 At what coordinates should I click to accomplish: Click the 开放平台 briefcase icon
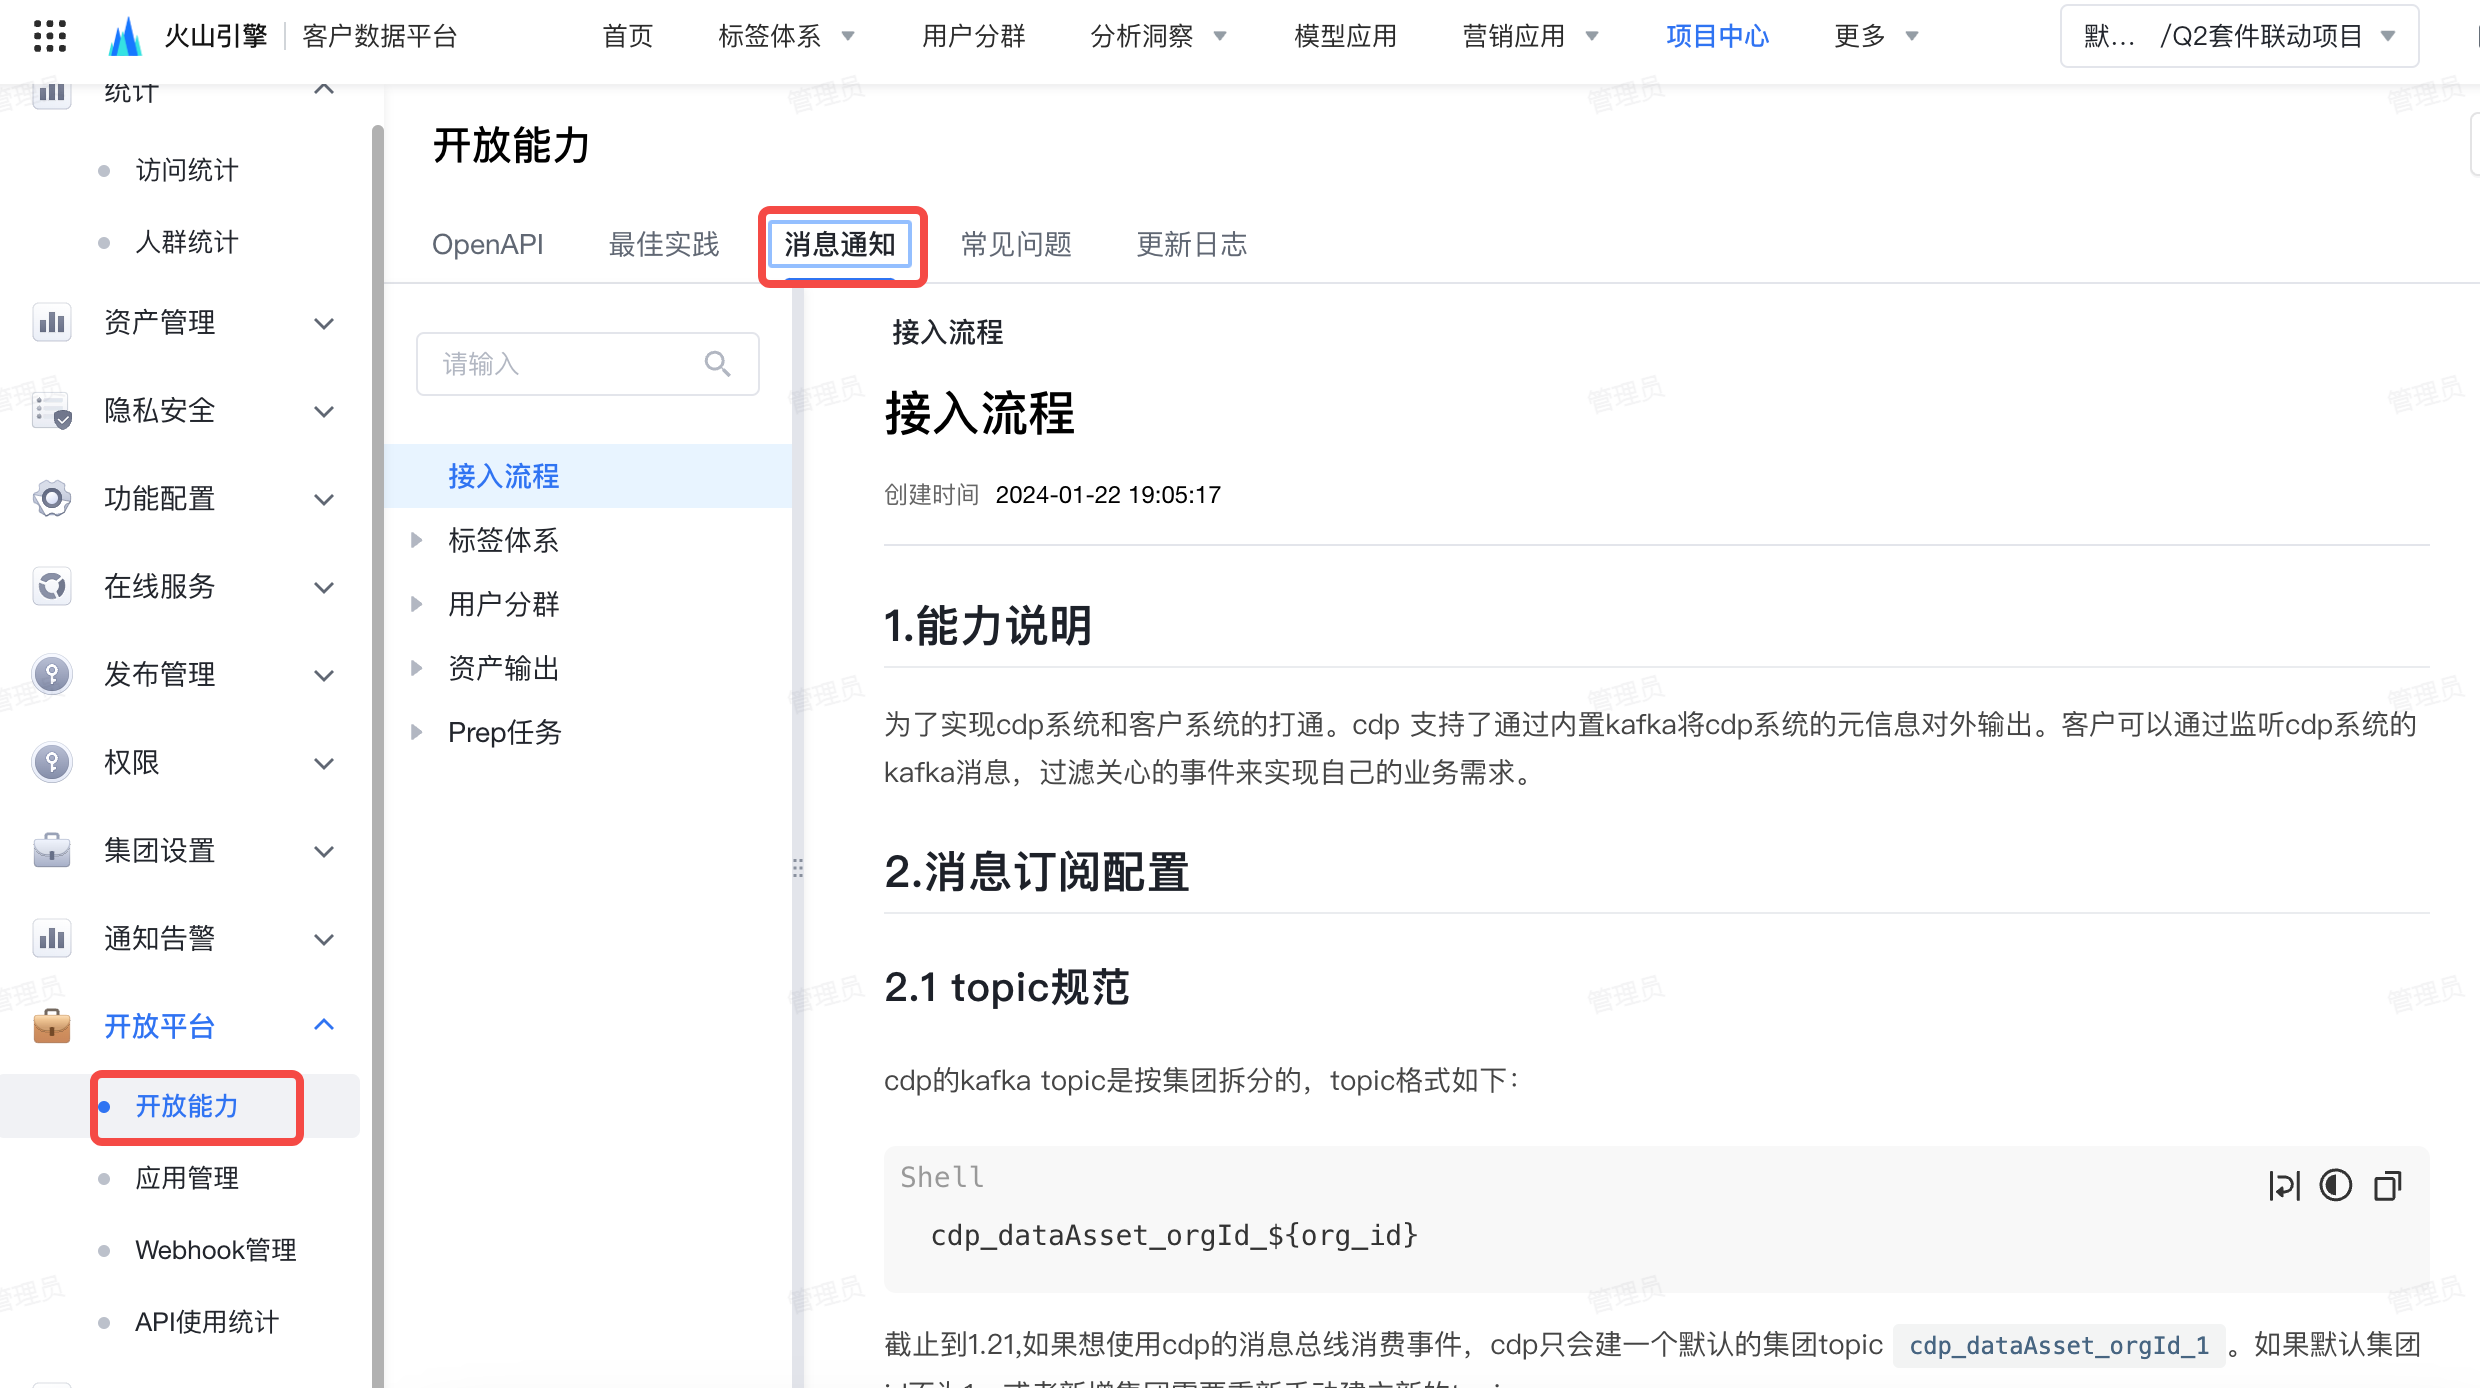click(x=51, y=1026)
